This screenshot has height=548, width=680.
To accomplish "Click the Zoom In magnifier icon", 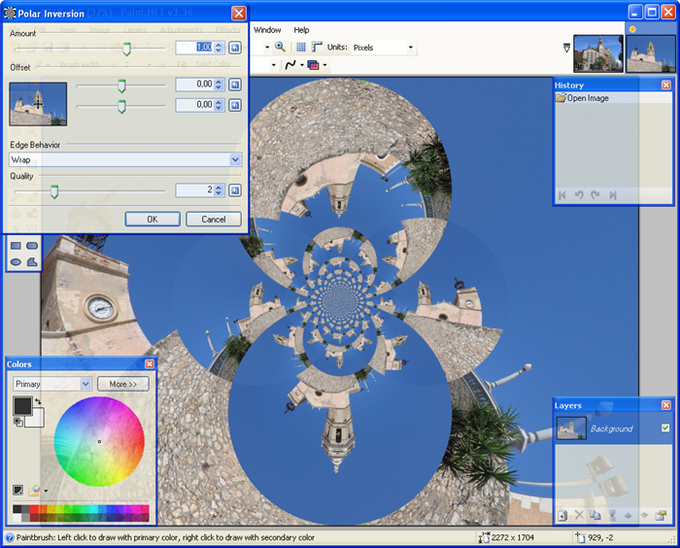I will pos(280,47).
